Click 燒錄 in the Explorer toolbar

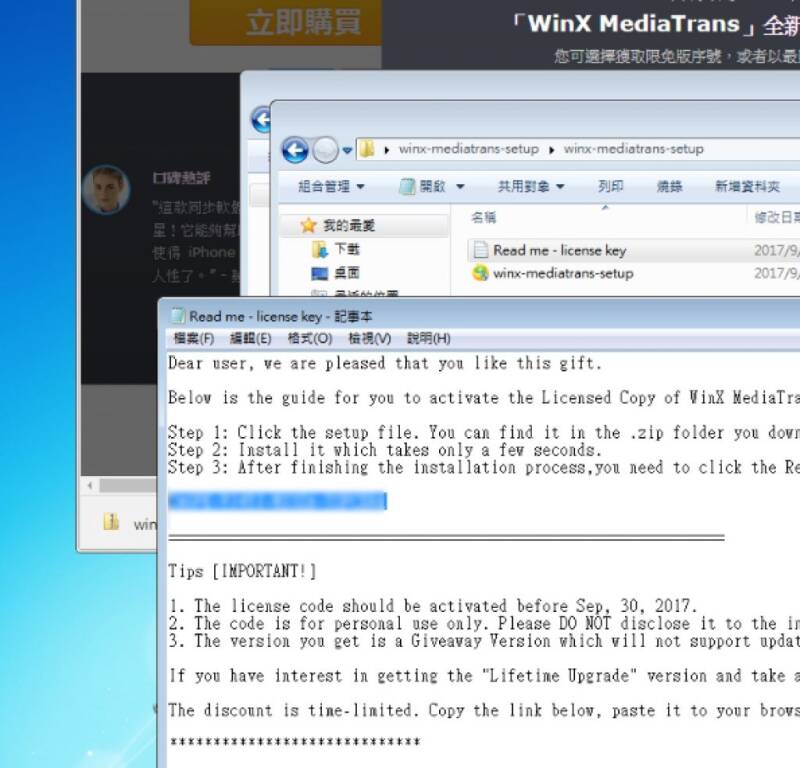(x=669, y=187)
